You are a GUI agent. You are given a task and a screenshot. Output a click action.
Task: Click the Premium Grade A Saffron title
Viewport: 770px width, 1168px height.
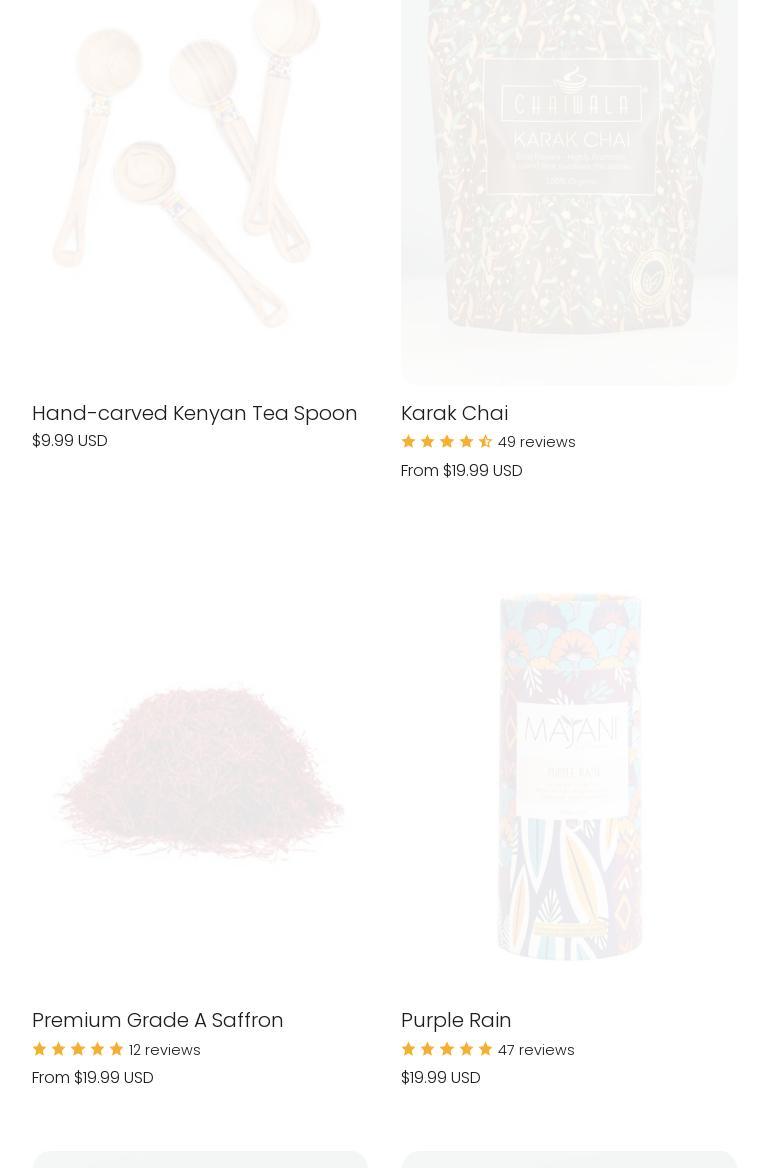click(x=157, y=1020)
